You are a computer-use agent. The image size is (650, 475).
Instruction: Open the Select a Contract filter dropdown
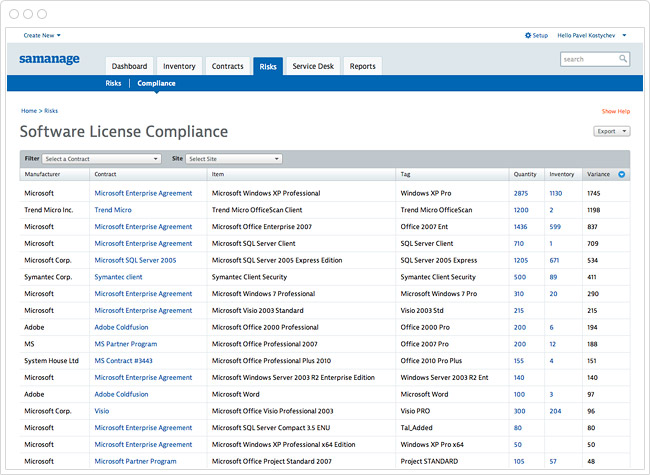[x=102, y=159]
